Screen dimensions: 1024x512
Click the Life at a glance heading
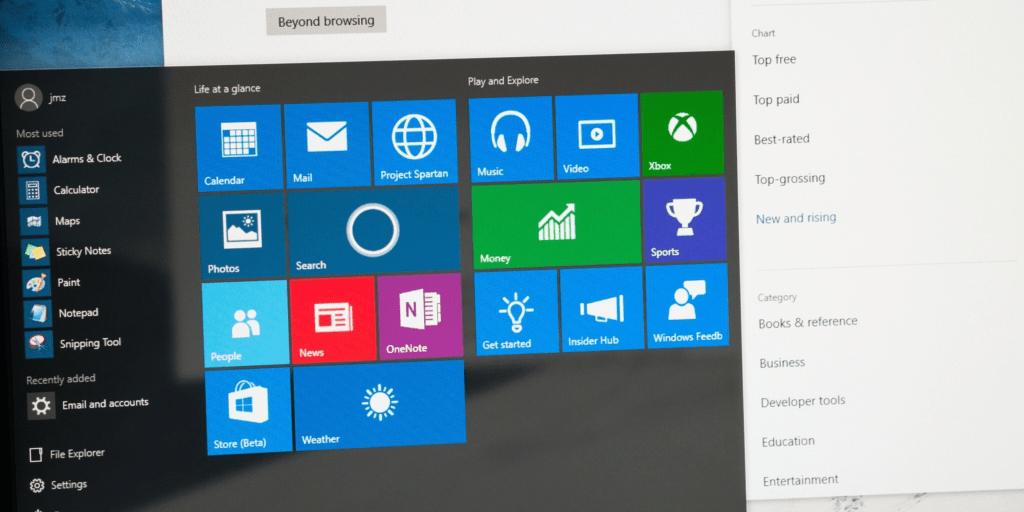(227, 89)
